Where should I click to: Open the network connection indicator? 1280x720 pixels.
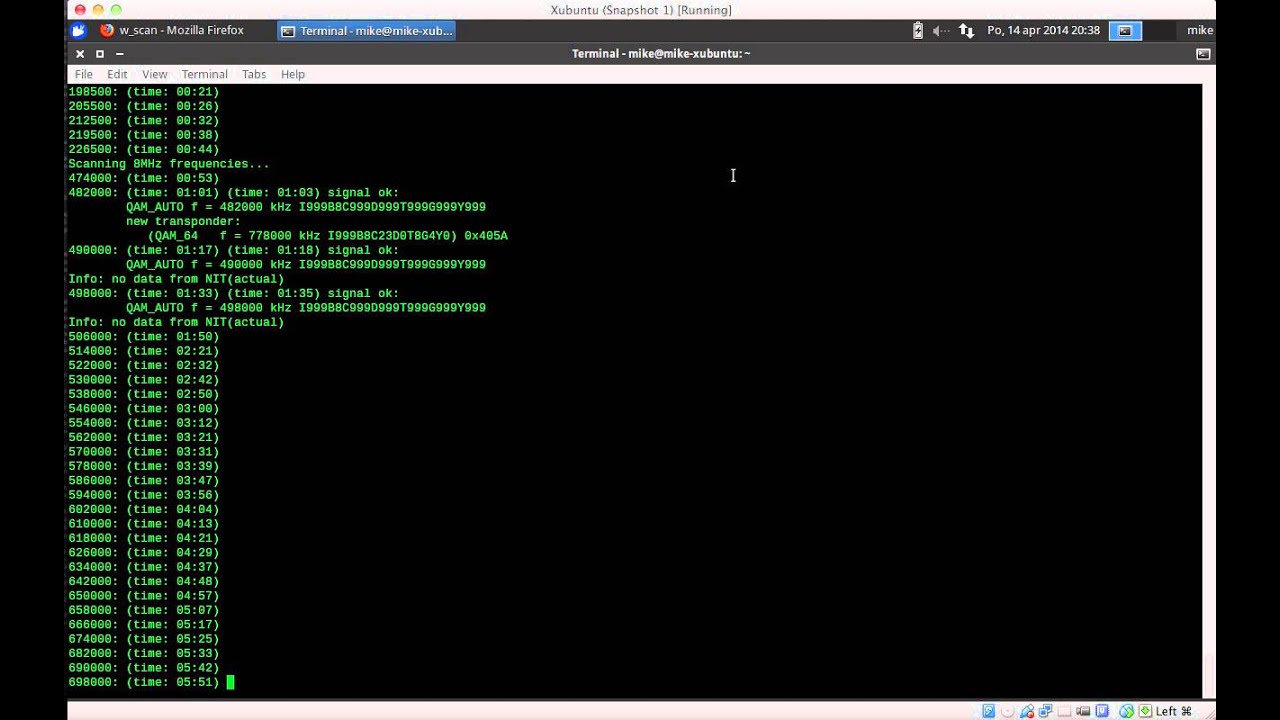966,30
